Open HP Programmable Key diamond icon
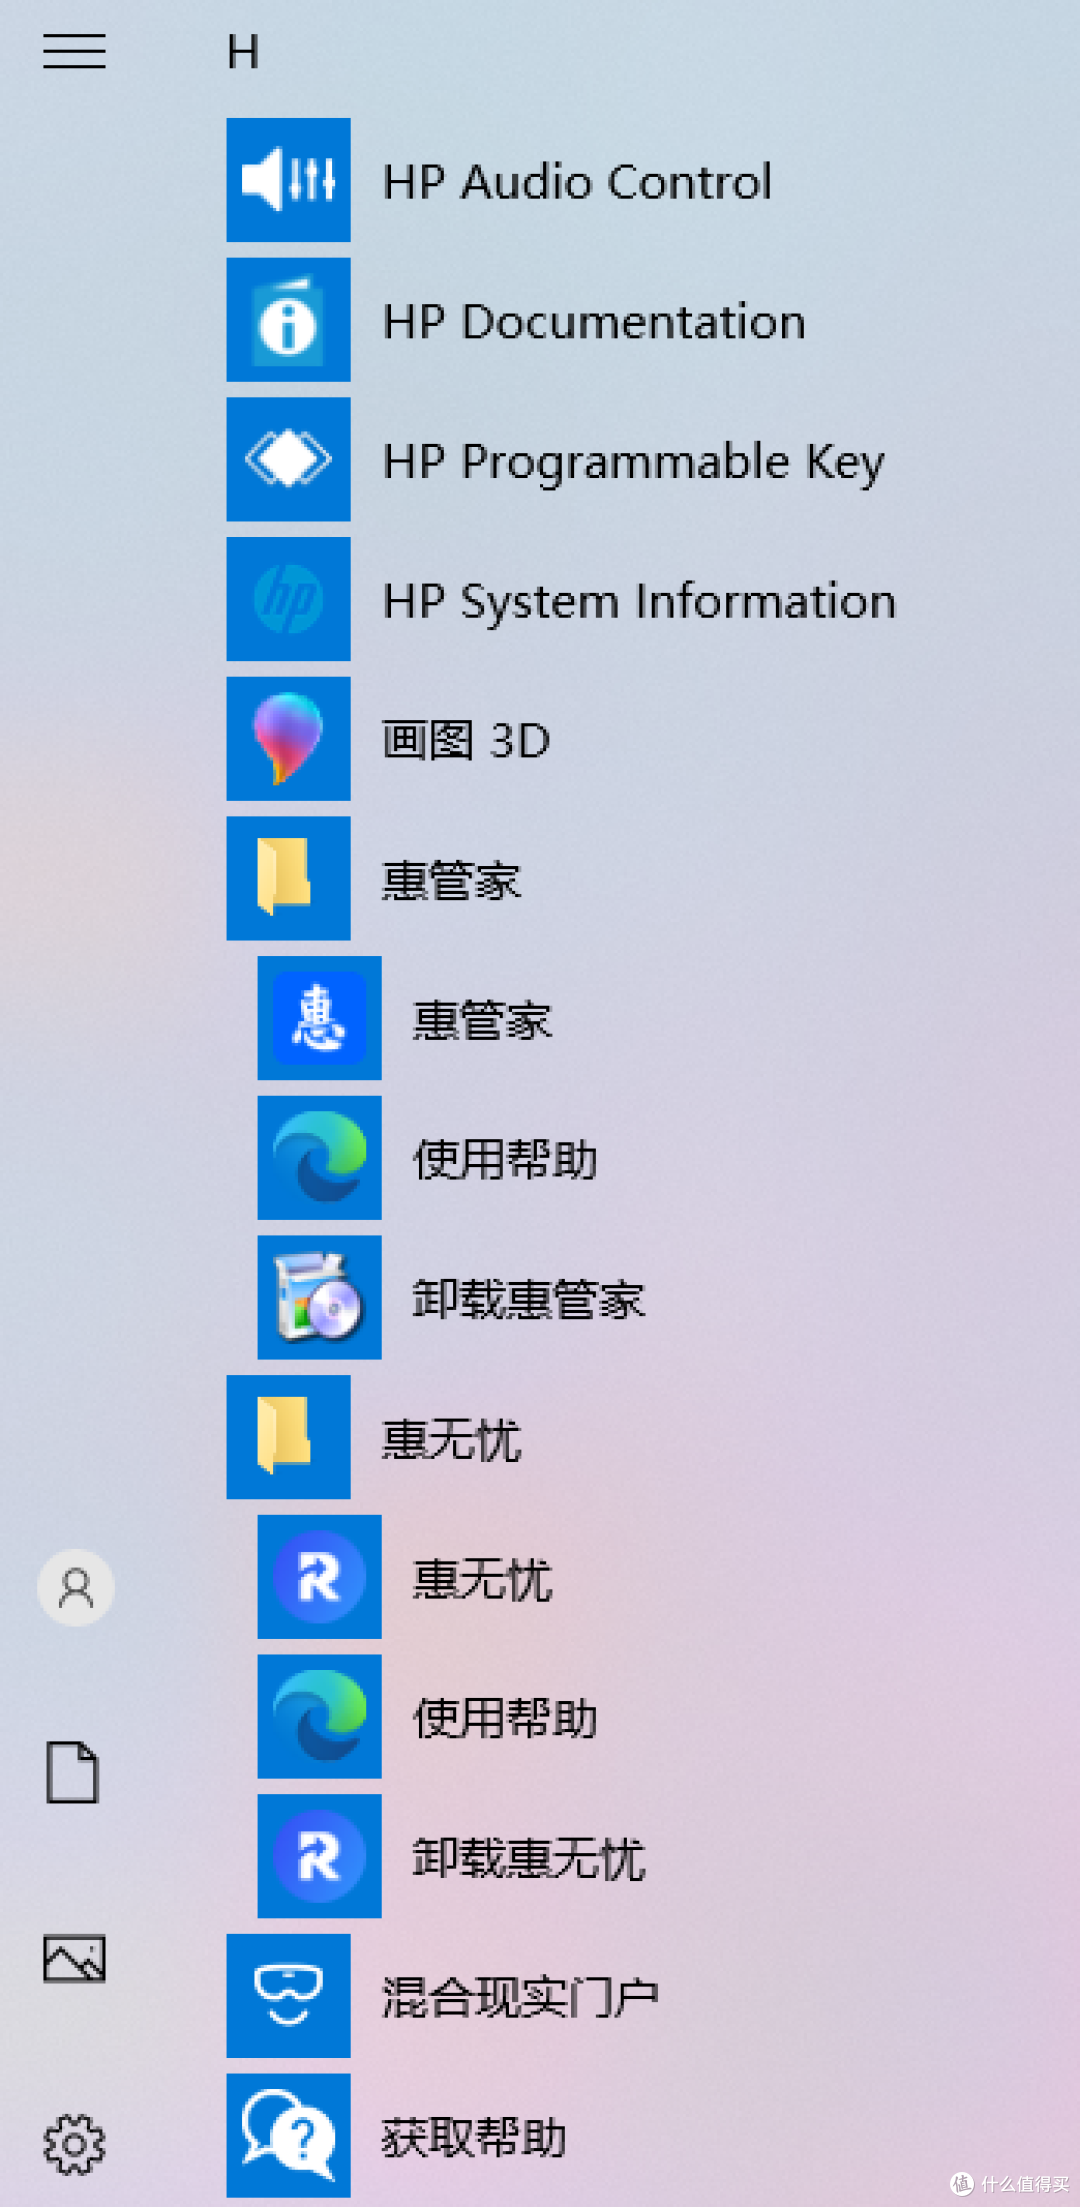Viewport: 1080px width, 2207px height. pos(288,460)
